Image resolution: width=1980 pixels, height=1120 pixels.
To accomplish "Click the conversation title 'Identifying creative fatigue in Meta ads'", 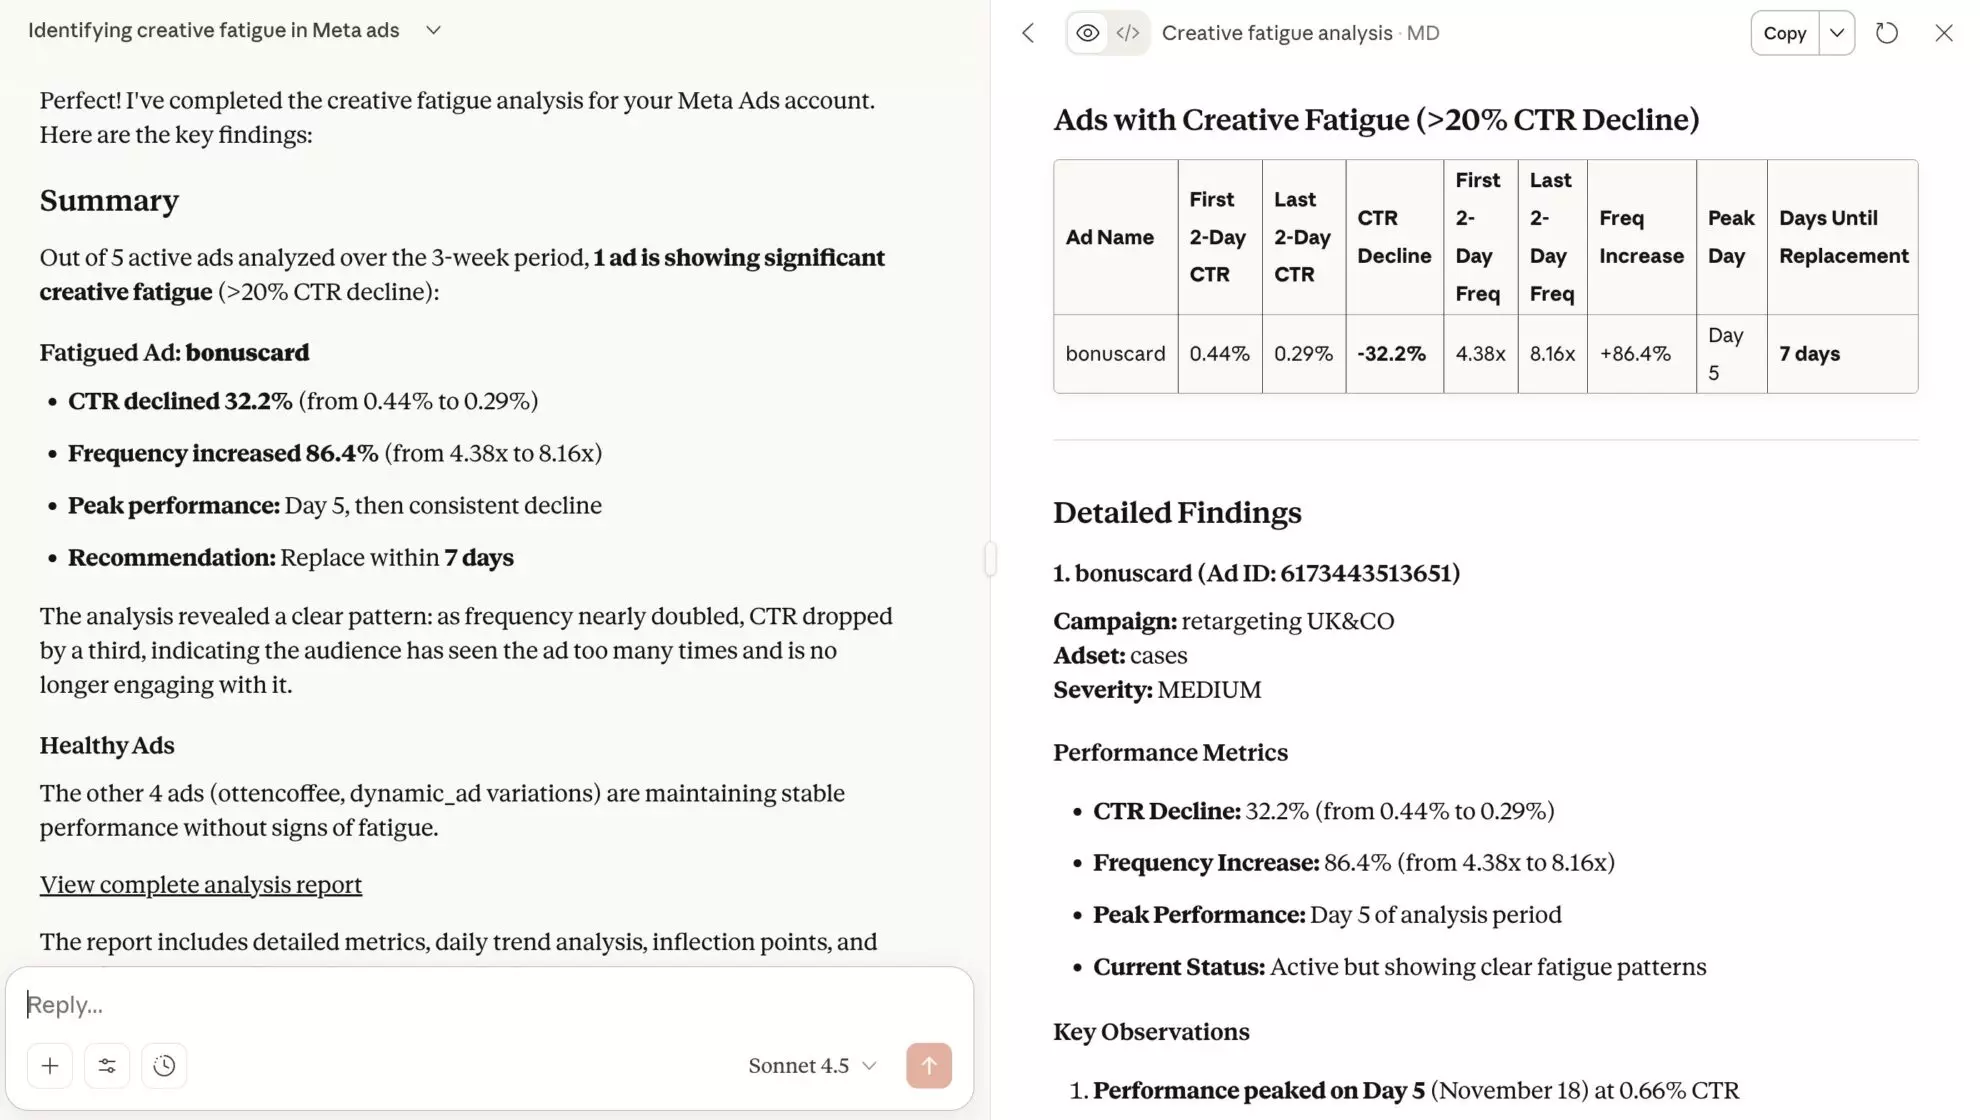I will click(x=213, y=30).
